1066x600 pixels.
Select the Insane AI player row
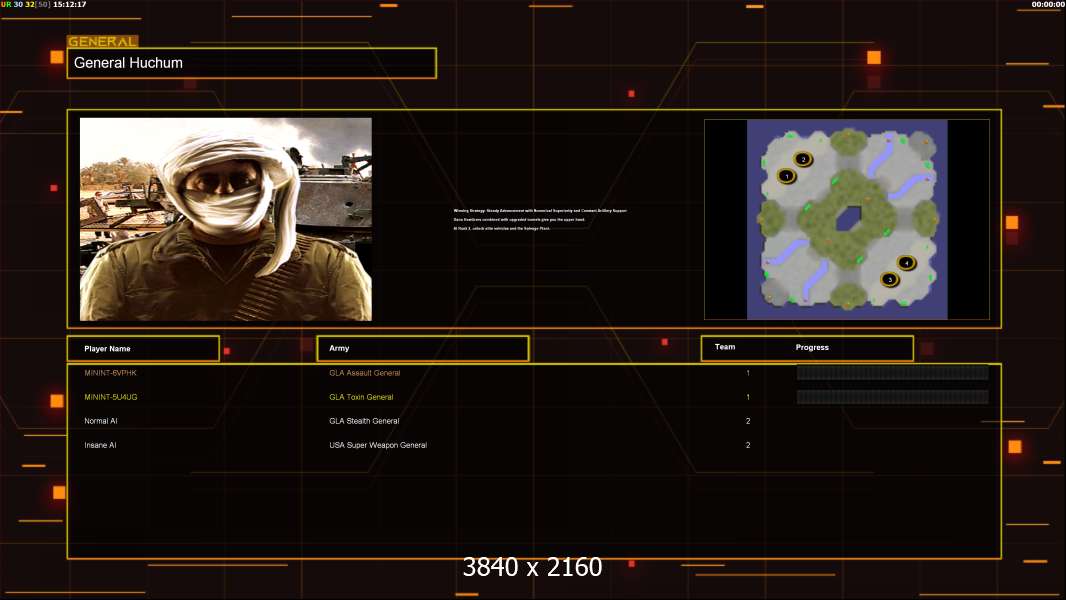pos(534,445)
